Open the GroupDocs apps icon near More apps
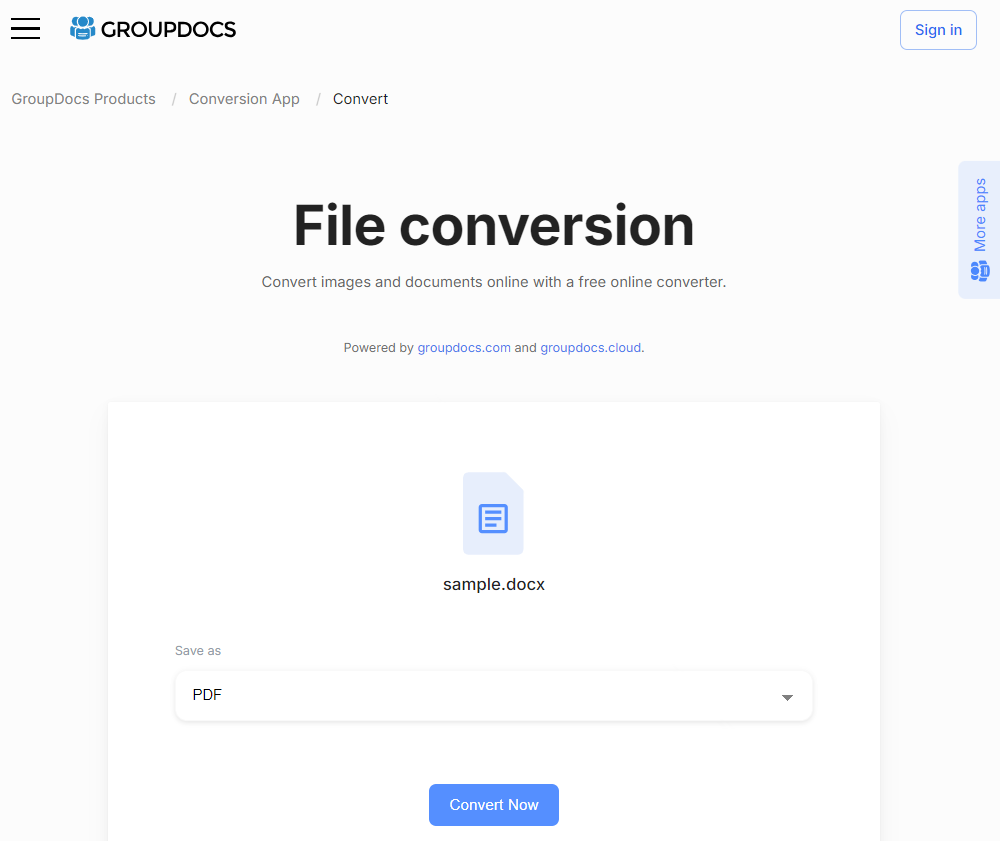This screenshot has width=1000, height=841. point(978,270)
